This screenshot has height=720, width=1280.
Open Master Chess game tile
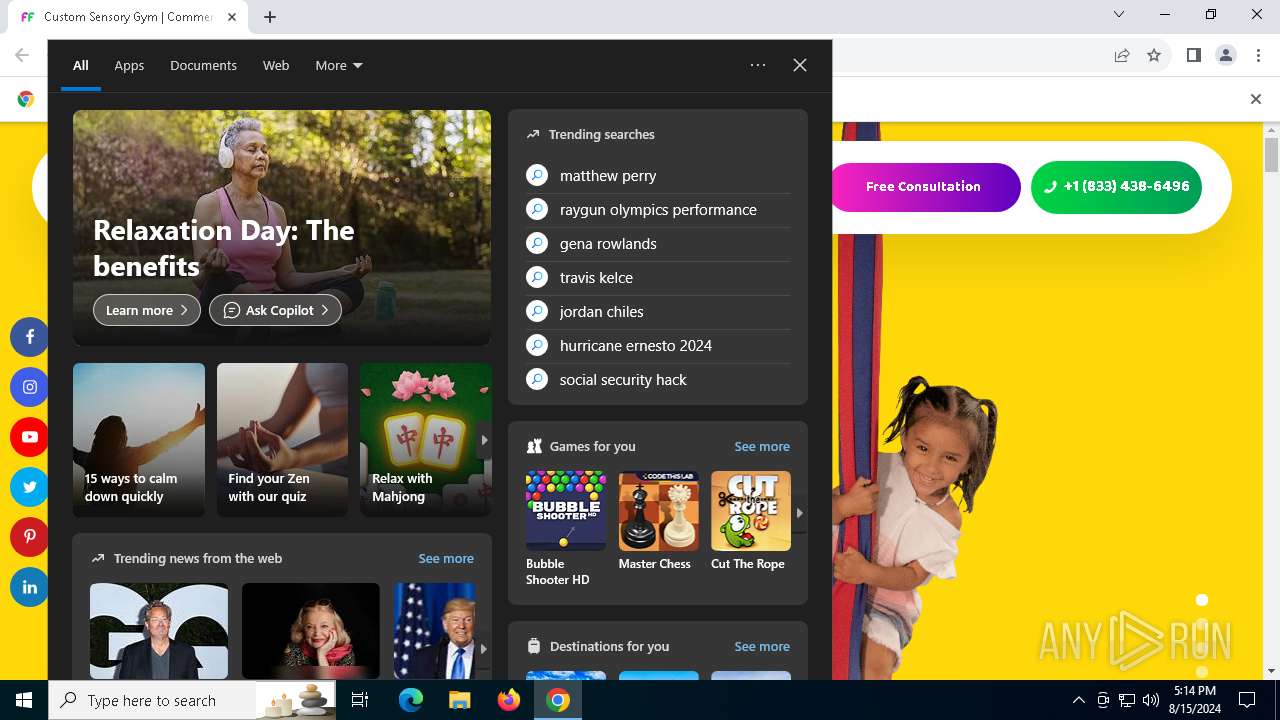click(658, 521)
